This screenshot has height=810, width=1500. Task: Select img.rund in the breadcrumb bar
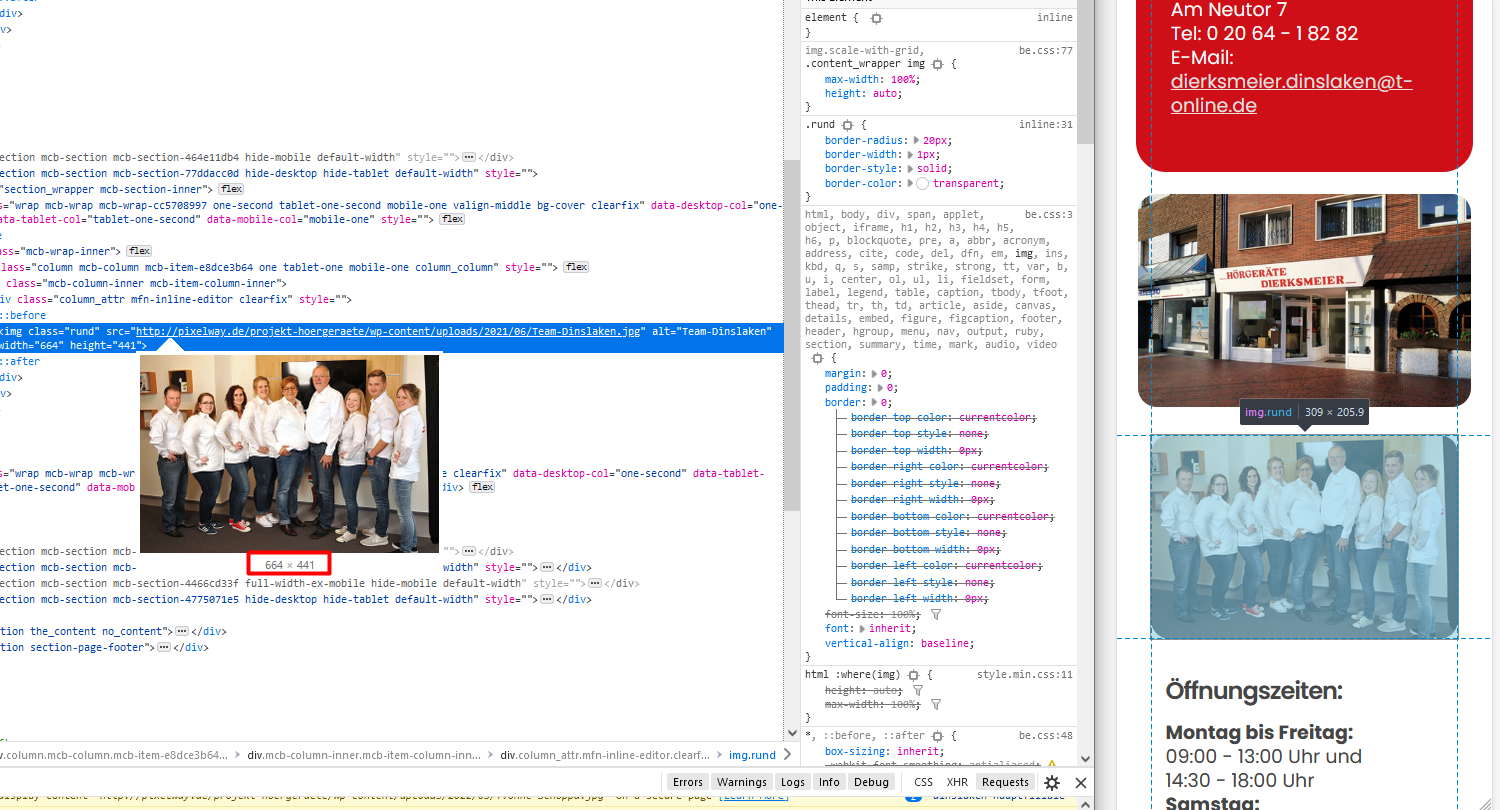752,755
